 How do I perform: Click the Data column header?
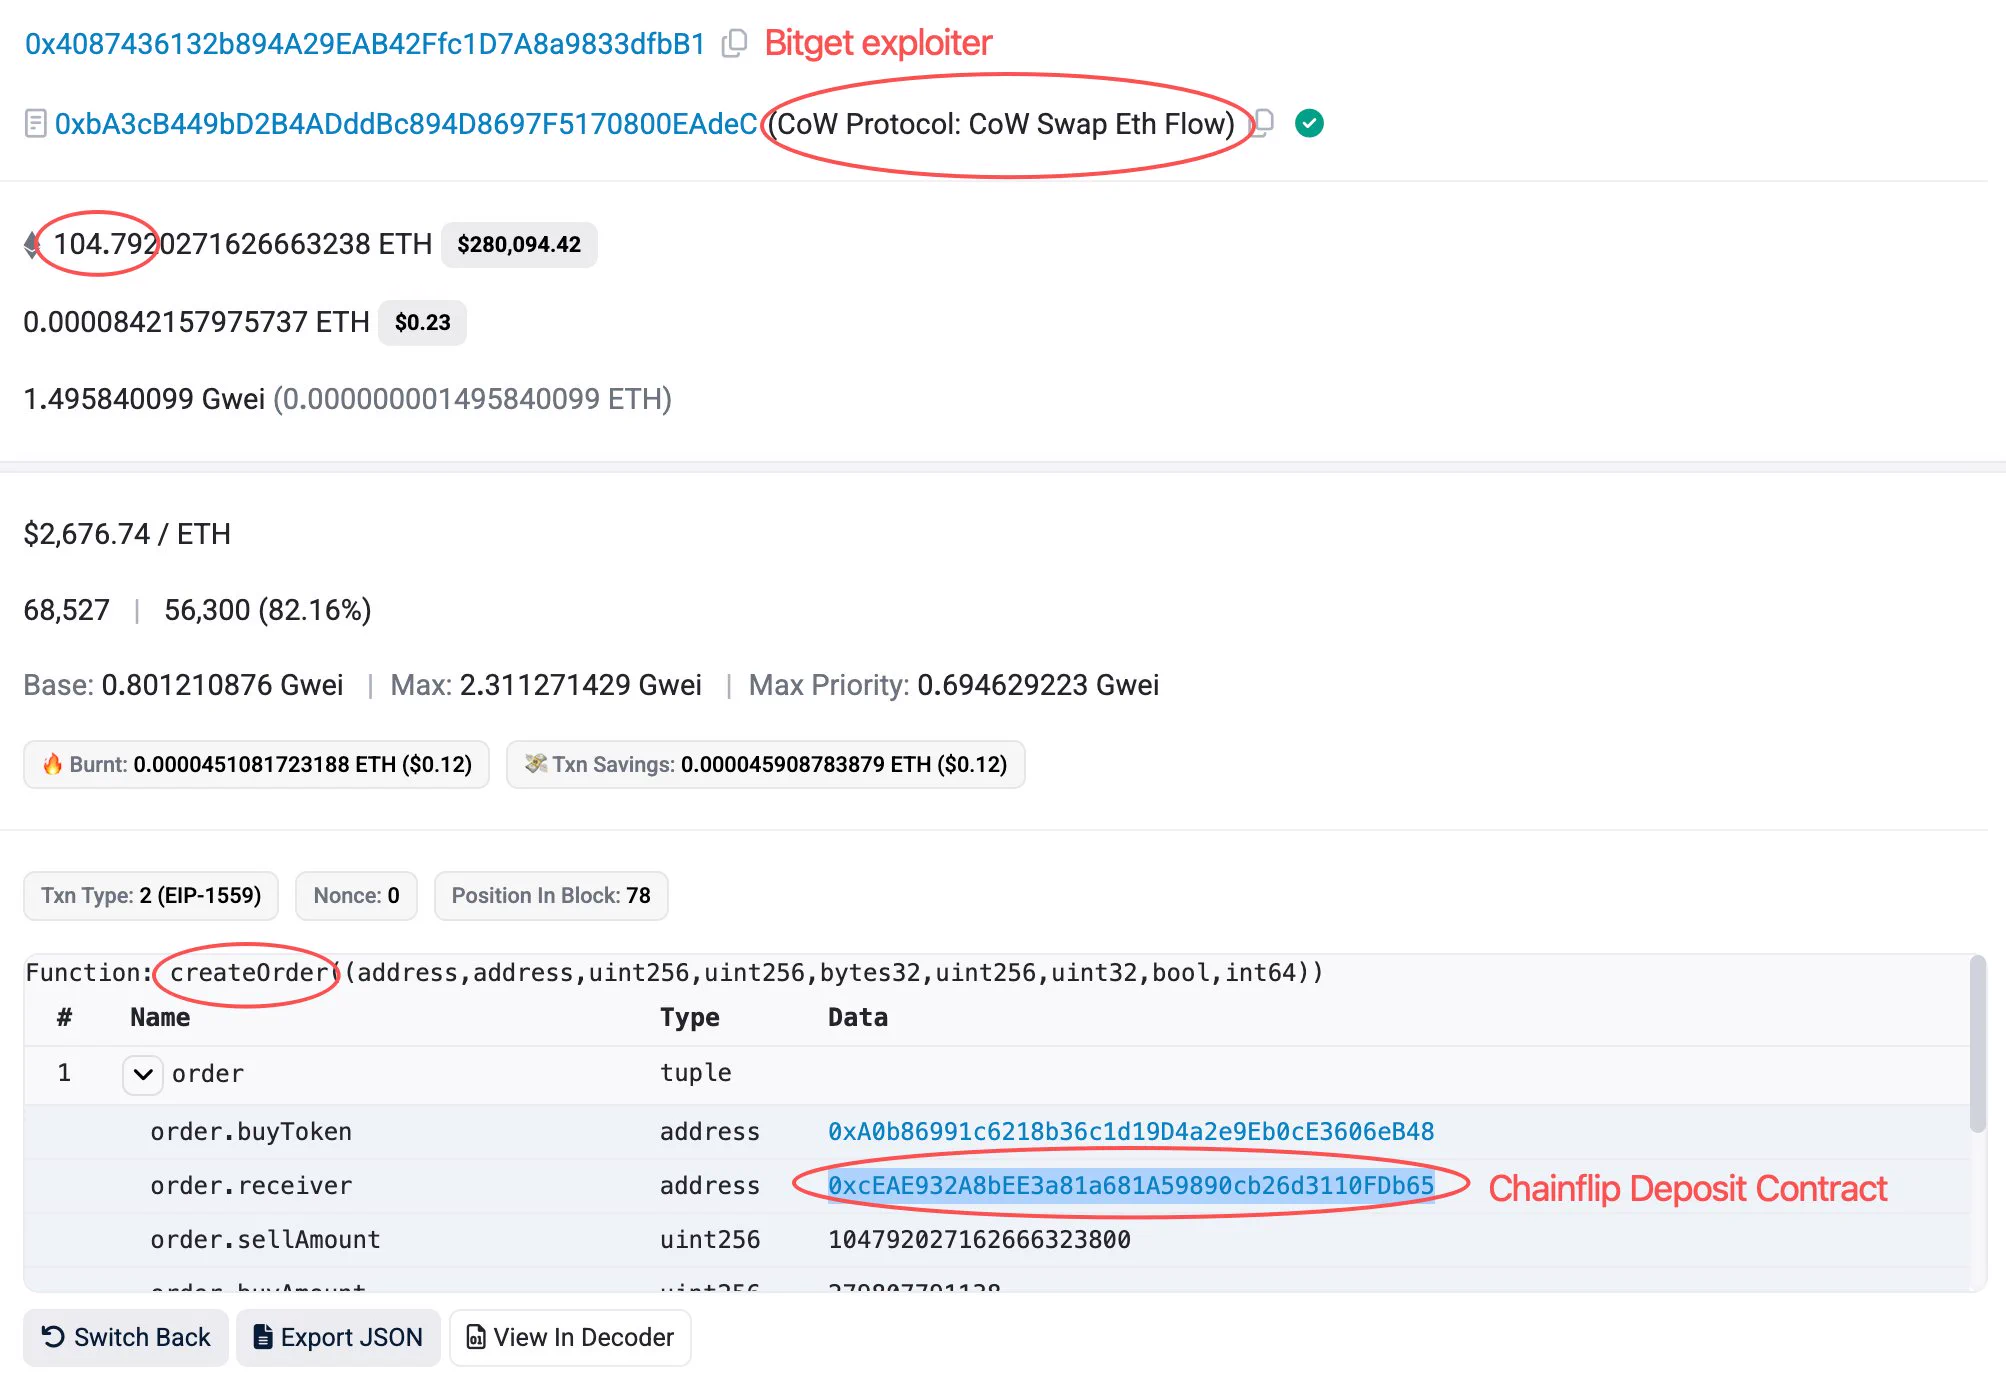857,1017
